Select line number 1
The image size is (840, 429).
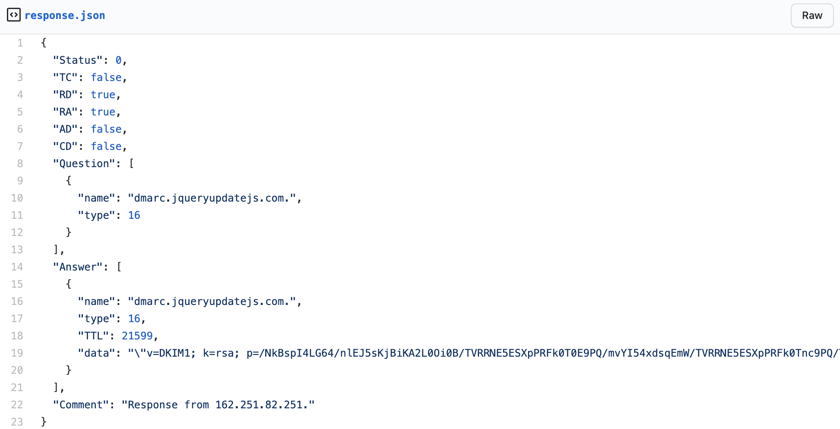tap(19, 43)
